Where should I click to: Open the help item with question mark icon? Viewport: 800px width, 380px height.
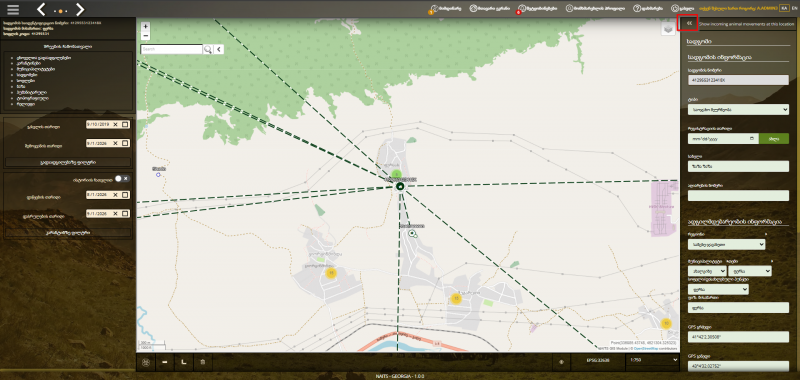[x=648, y=9]
